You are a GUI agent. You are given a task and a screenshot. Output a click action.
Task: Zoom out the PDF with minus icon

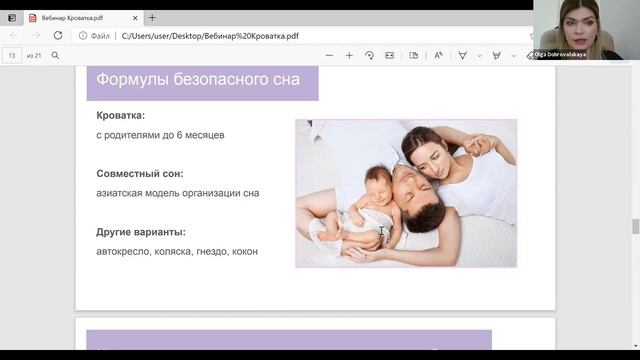(329, 56)
